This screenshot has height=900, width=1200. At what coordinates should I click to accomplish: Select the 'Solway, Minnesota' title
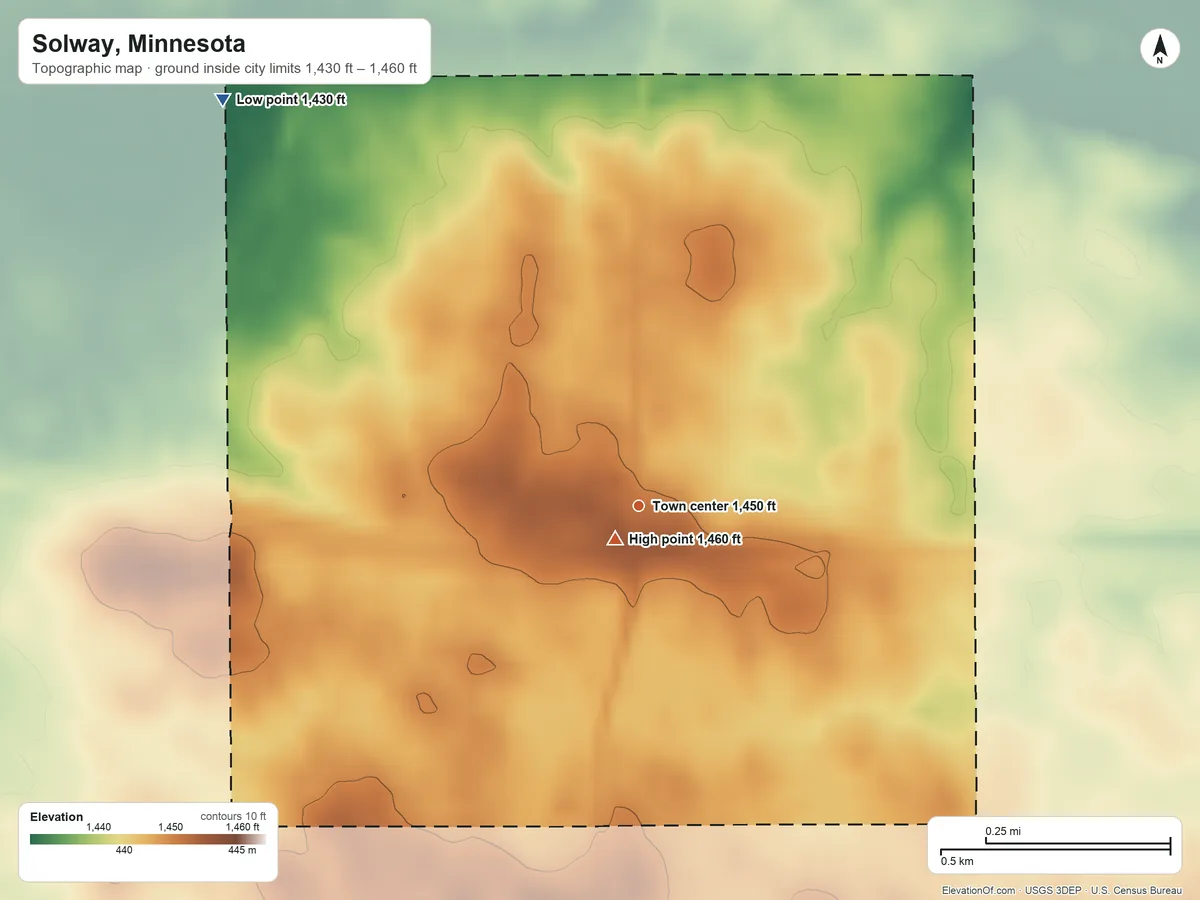click(x=138, y=44)
